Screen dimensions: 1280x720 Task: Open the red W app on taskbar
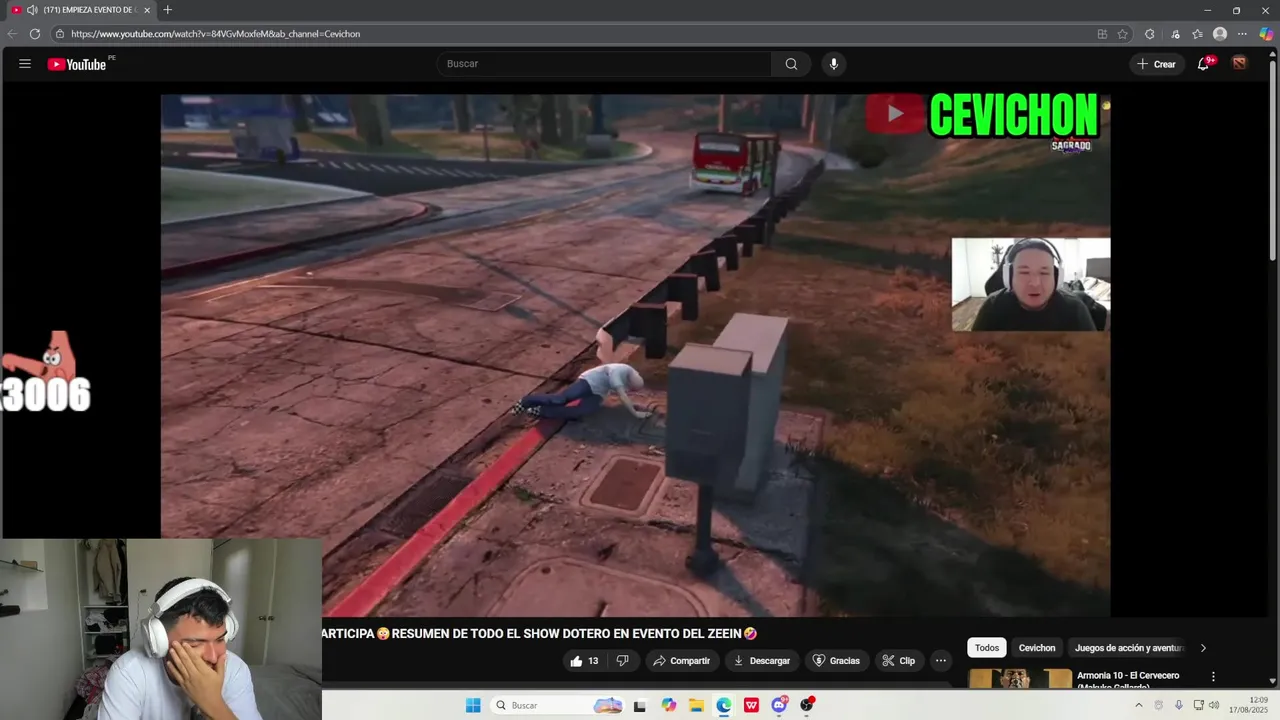pyautogui.click(x=751, y=705)
